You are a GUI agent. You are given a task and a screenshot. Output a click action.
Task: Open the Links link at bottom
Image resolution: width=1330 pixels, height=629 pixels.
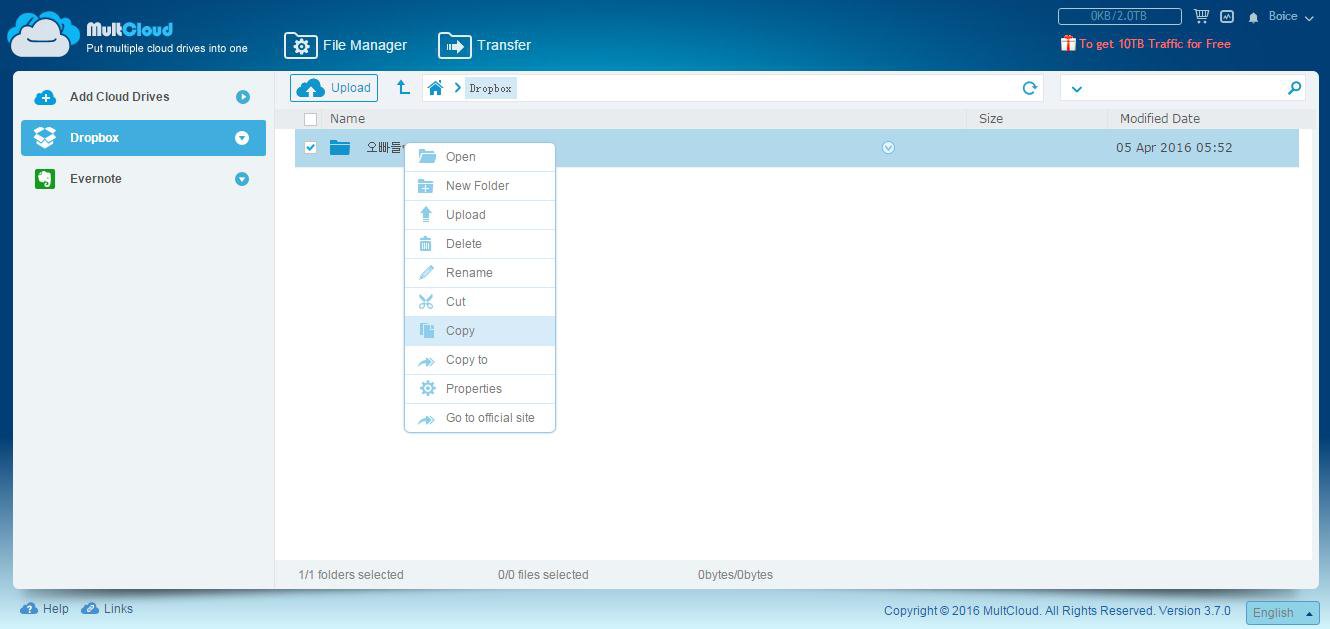(x=107, y=608)
